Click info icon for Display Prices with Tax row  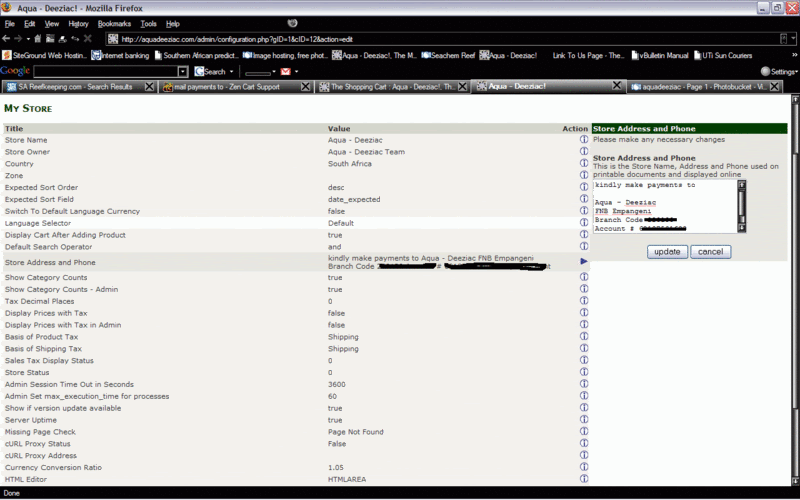pyautogui.click(x=584, y=312)
